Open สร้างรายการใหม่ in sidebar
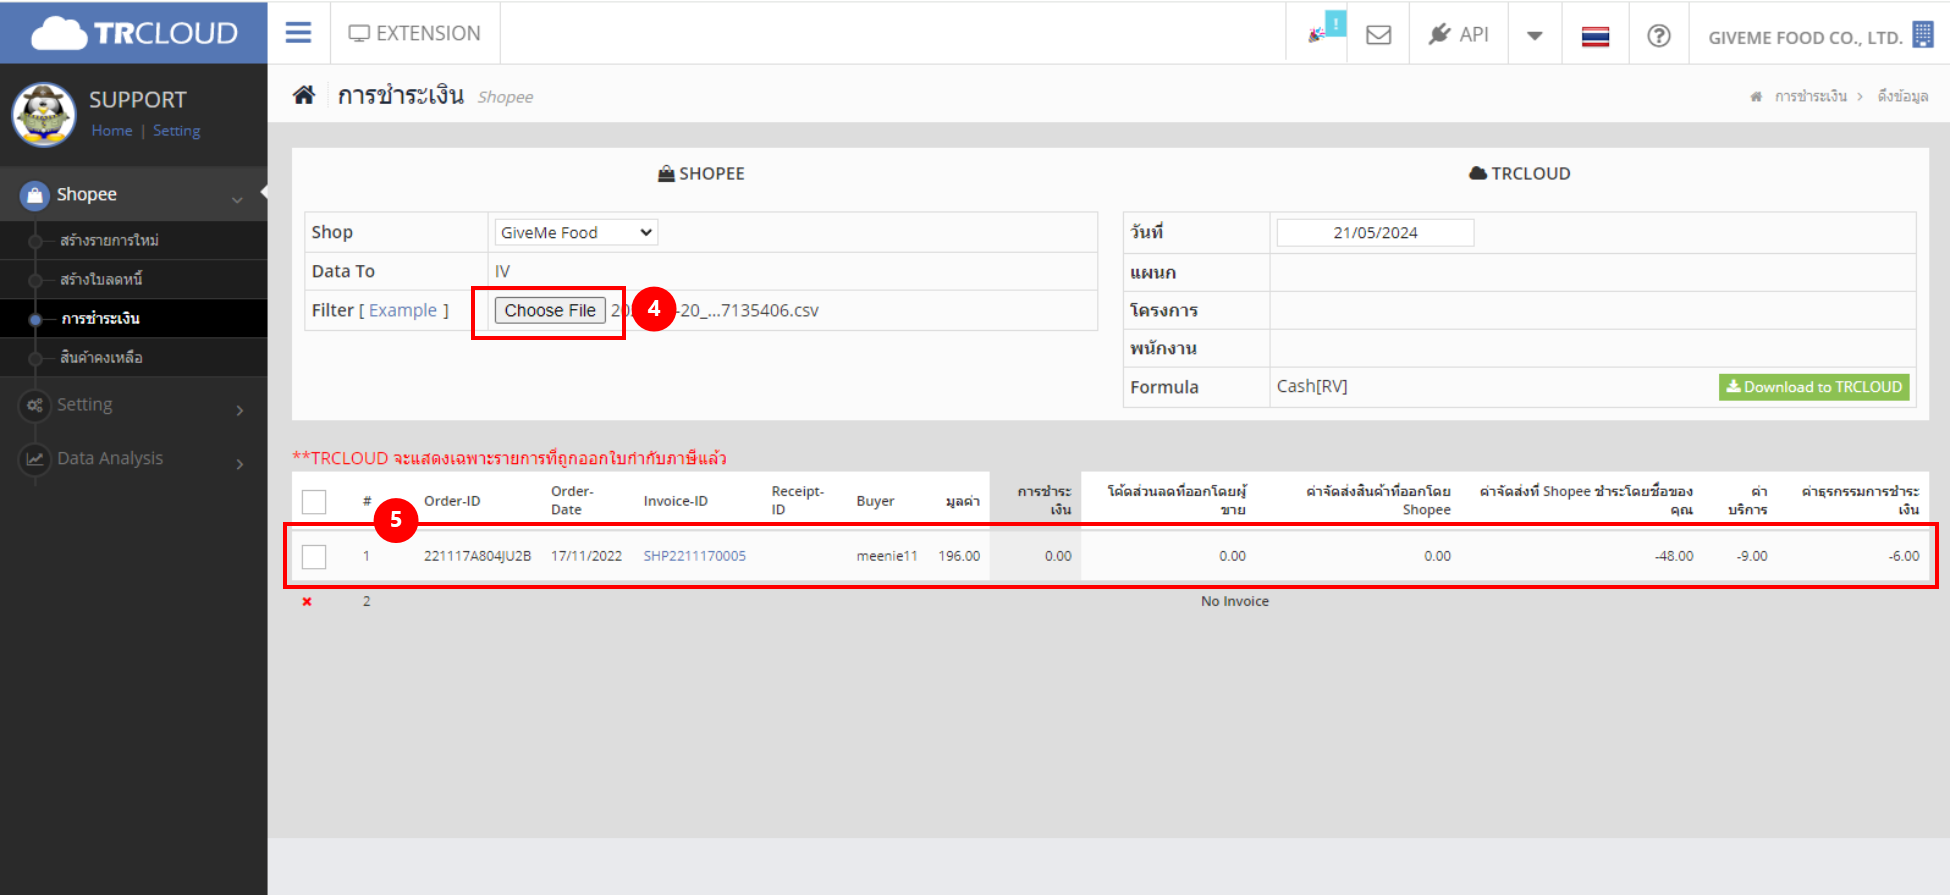The height and width of the screenshot is (895, 1950). pos(109,240)
